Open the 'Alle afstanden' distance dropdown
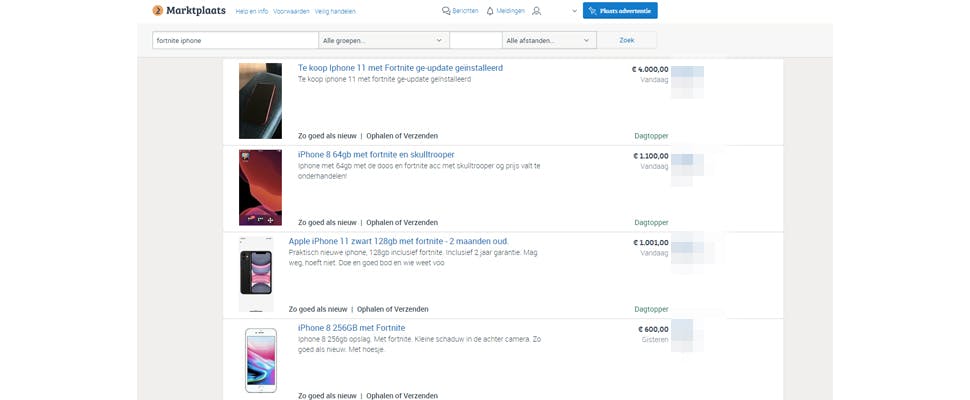 549,40
